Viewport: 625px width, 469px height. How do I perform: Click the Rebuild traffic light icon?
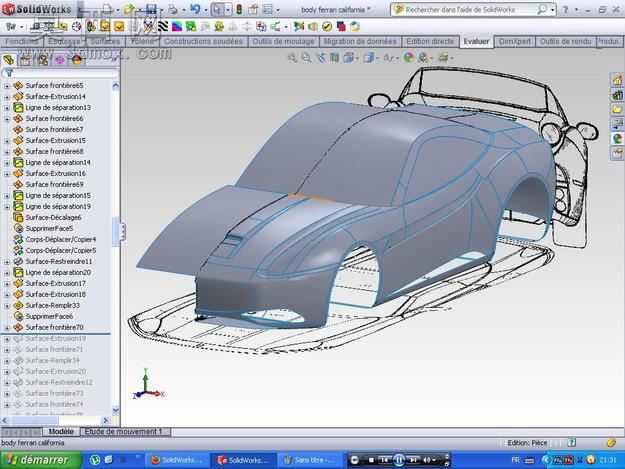239,9
